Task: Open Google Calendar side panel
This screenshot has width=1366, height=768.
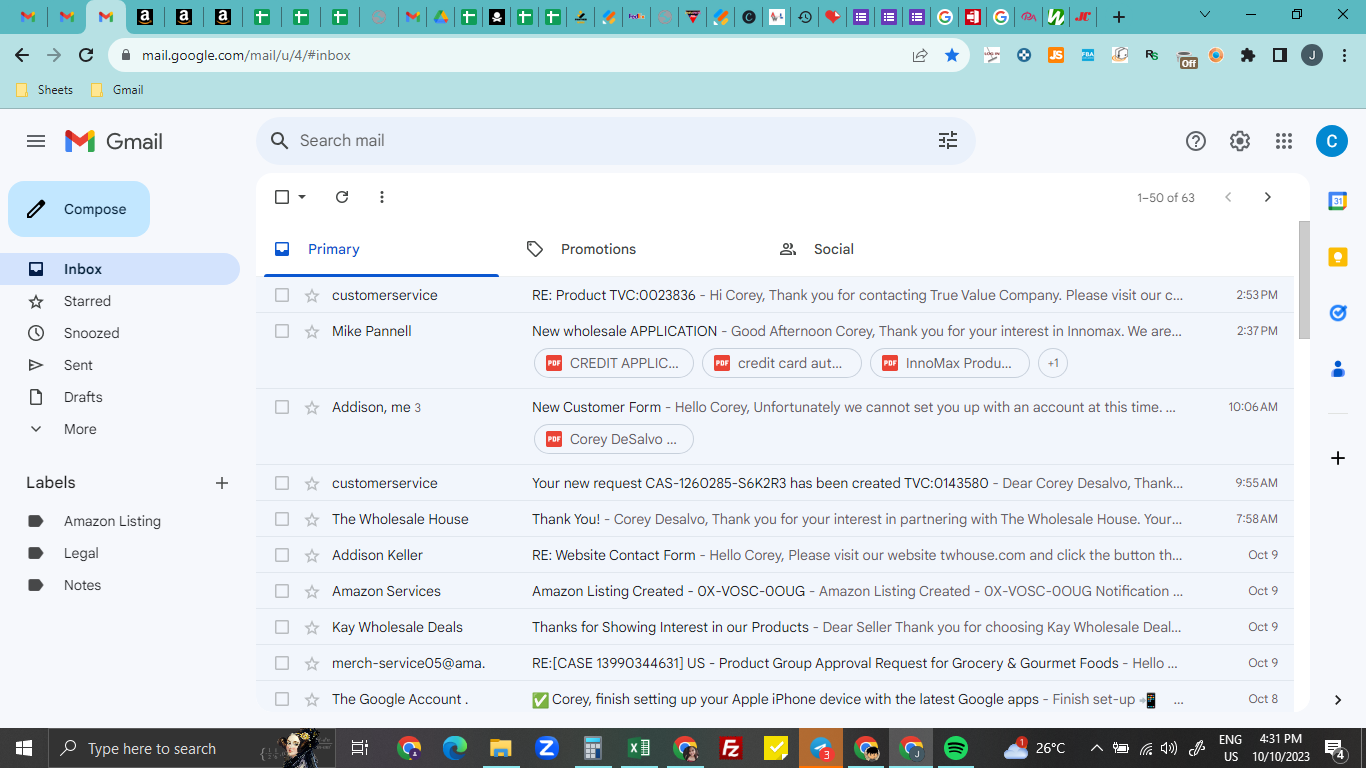Action: [x=1338, y=201]
